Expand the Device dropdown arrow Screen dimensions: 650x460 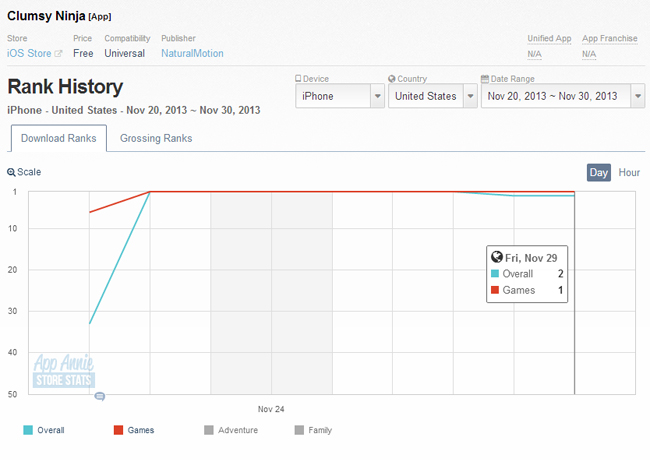click(378, 96)
